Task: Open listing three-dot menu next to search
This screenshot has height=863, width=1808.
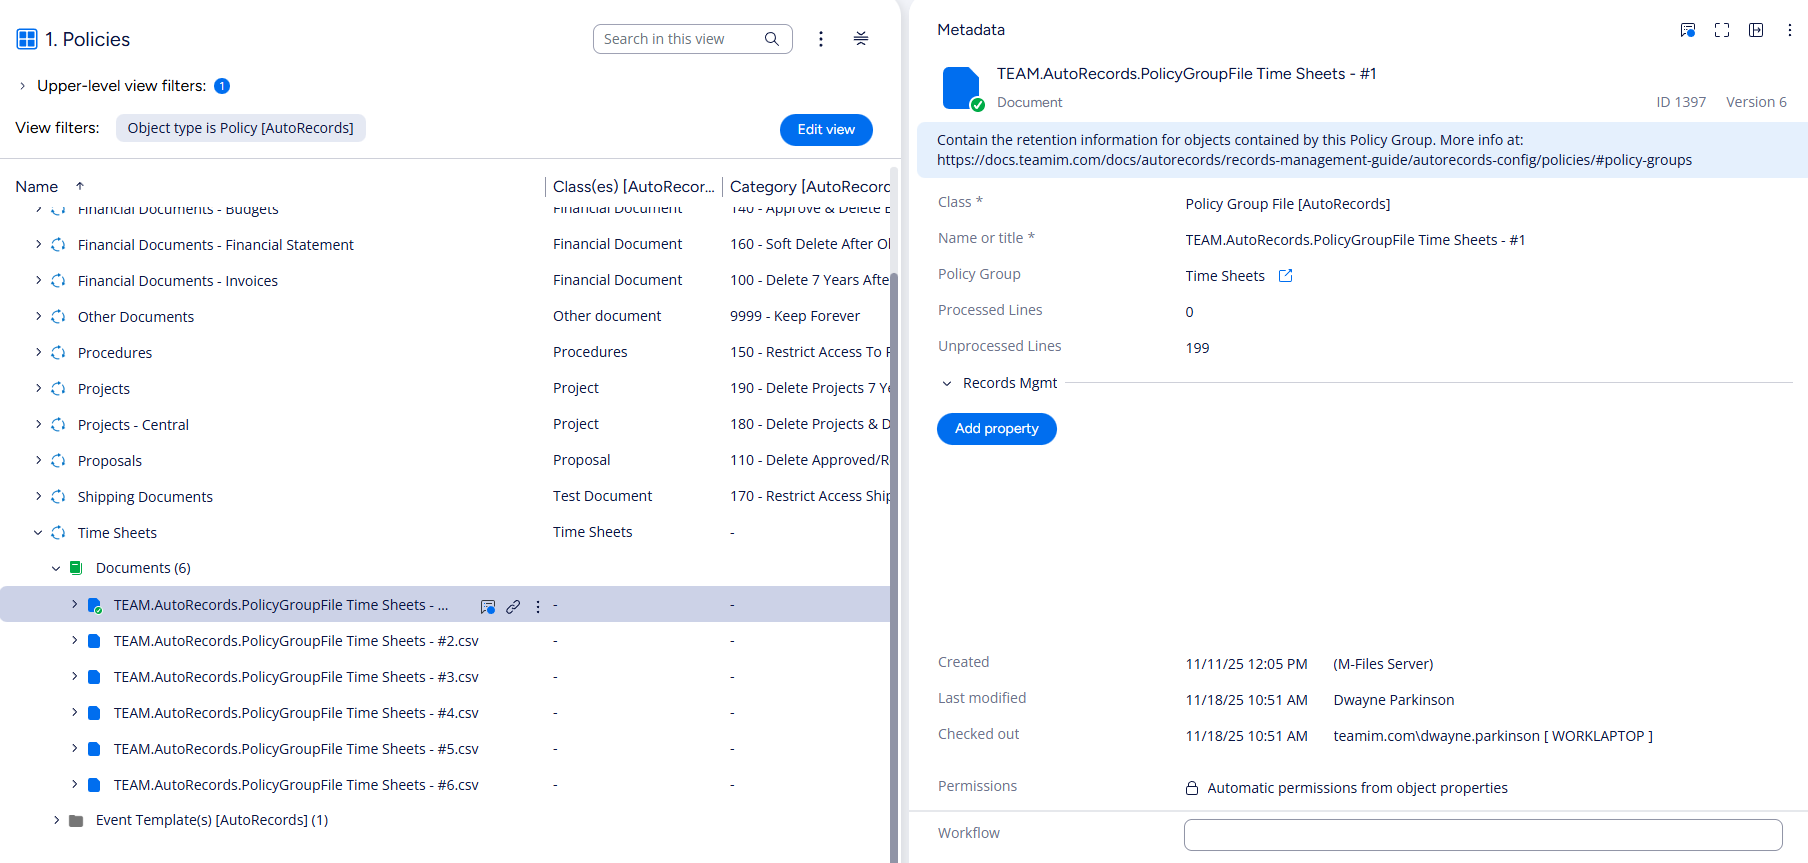Action: click(x=821, y=39)
